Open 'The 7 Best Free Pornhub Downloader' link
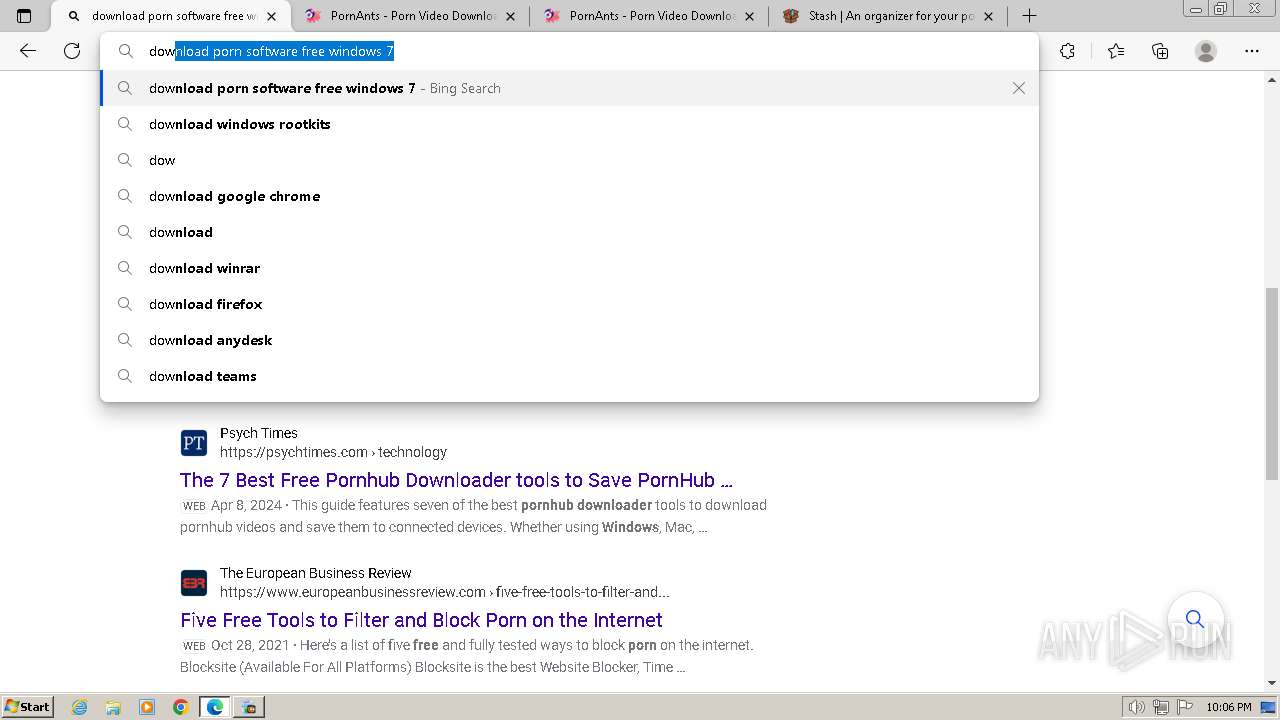The image size is (1280, 720). tap(456, 480)
